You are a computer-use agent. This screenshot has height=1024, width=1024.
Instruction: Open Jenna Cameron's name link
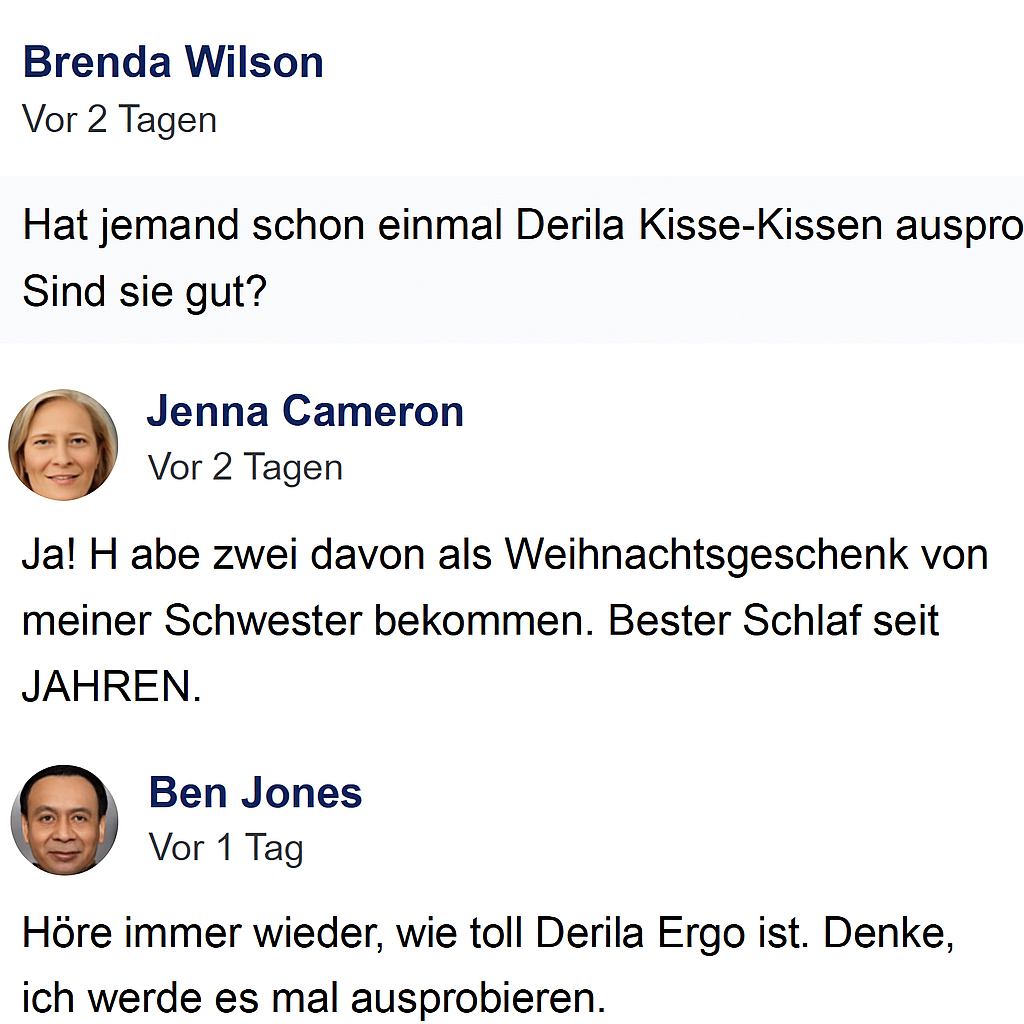point(305,411)
